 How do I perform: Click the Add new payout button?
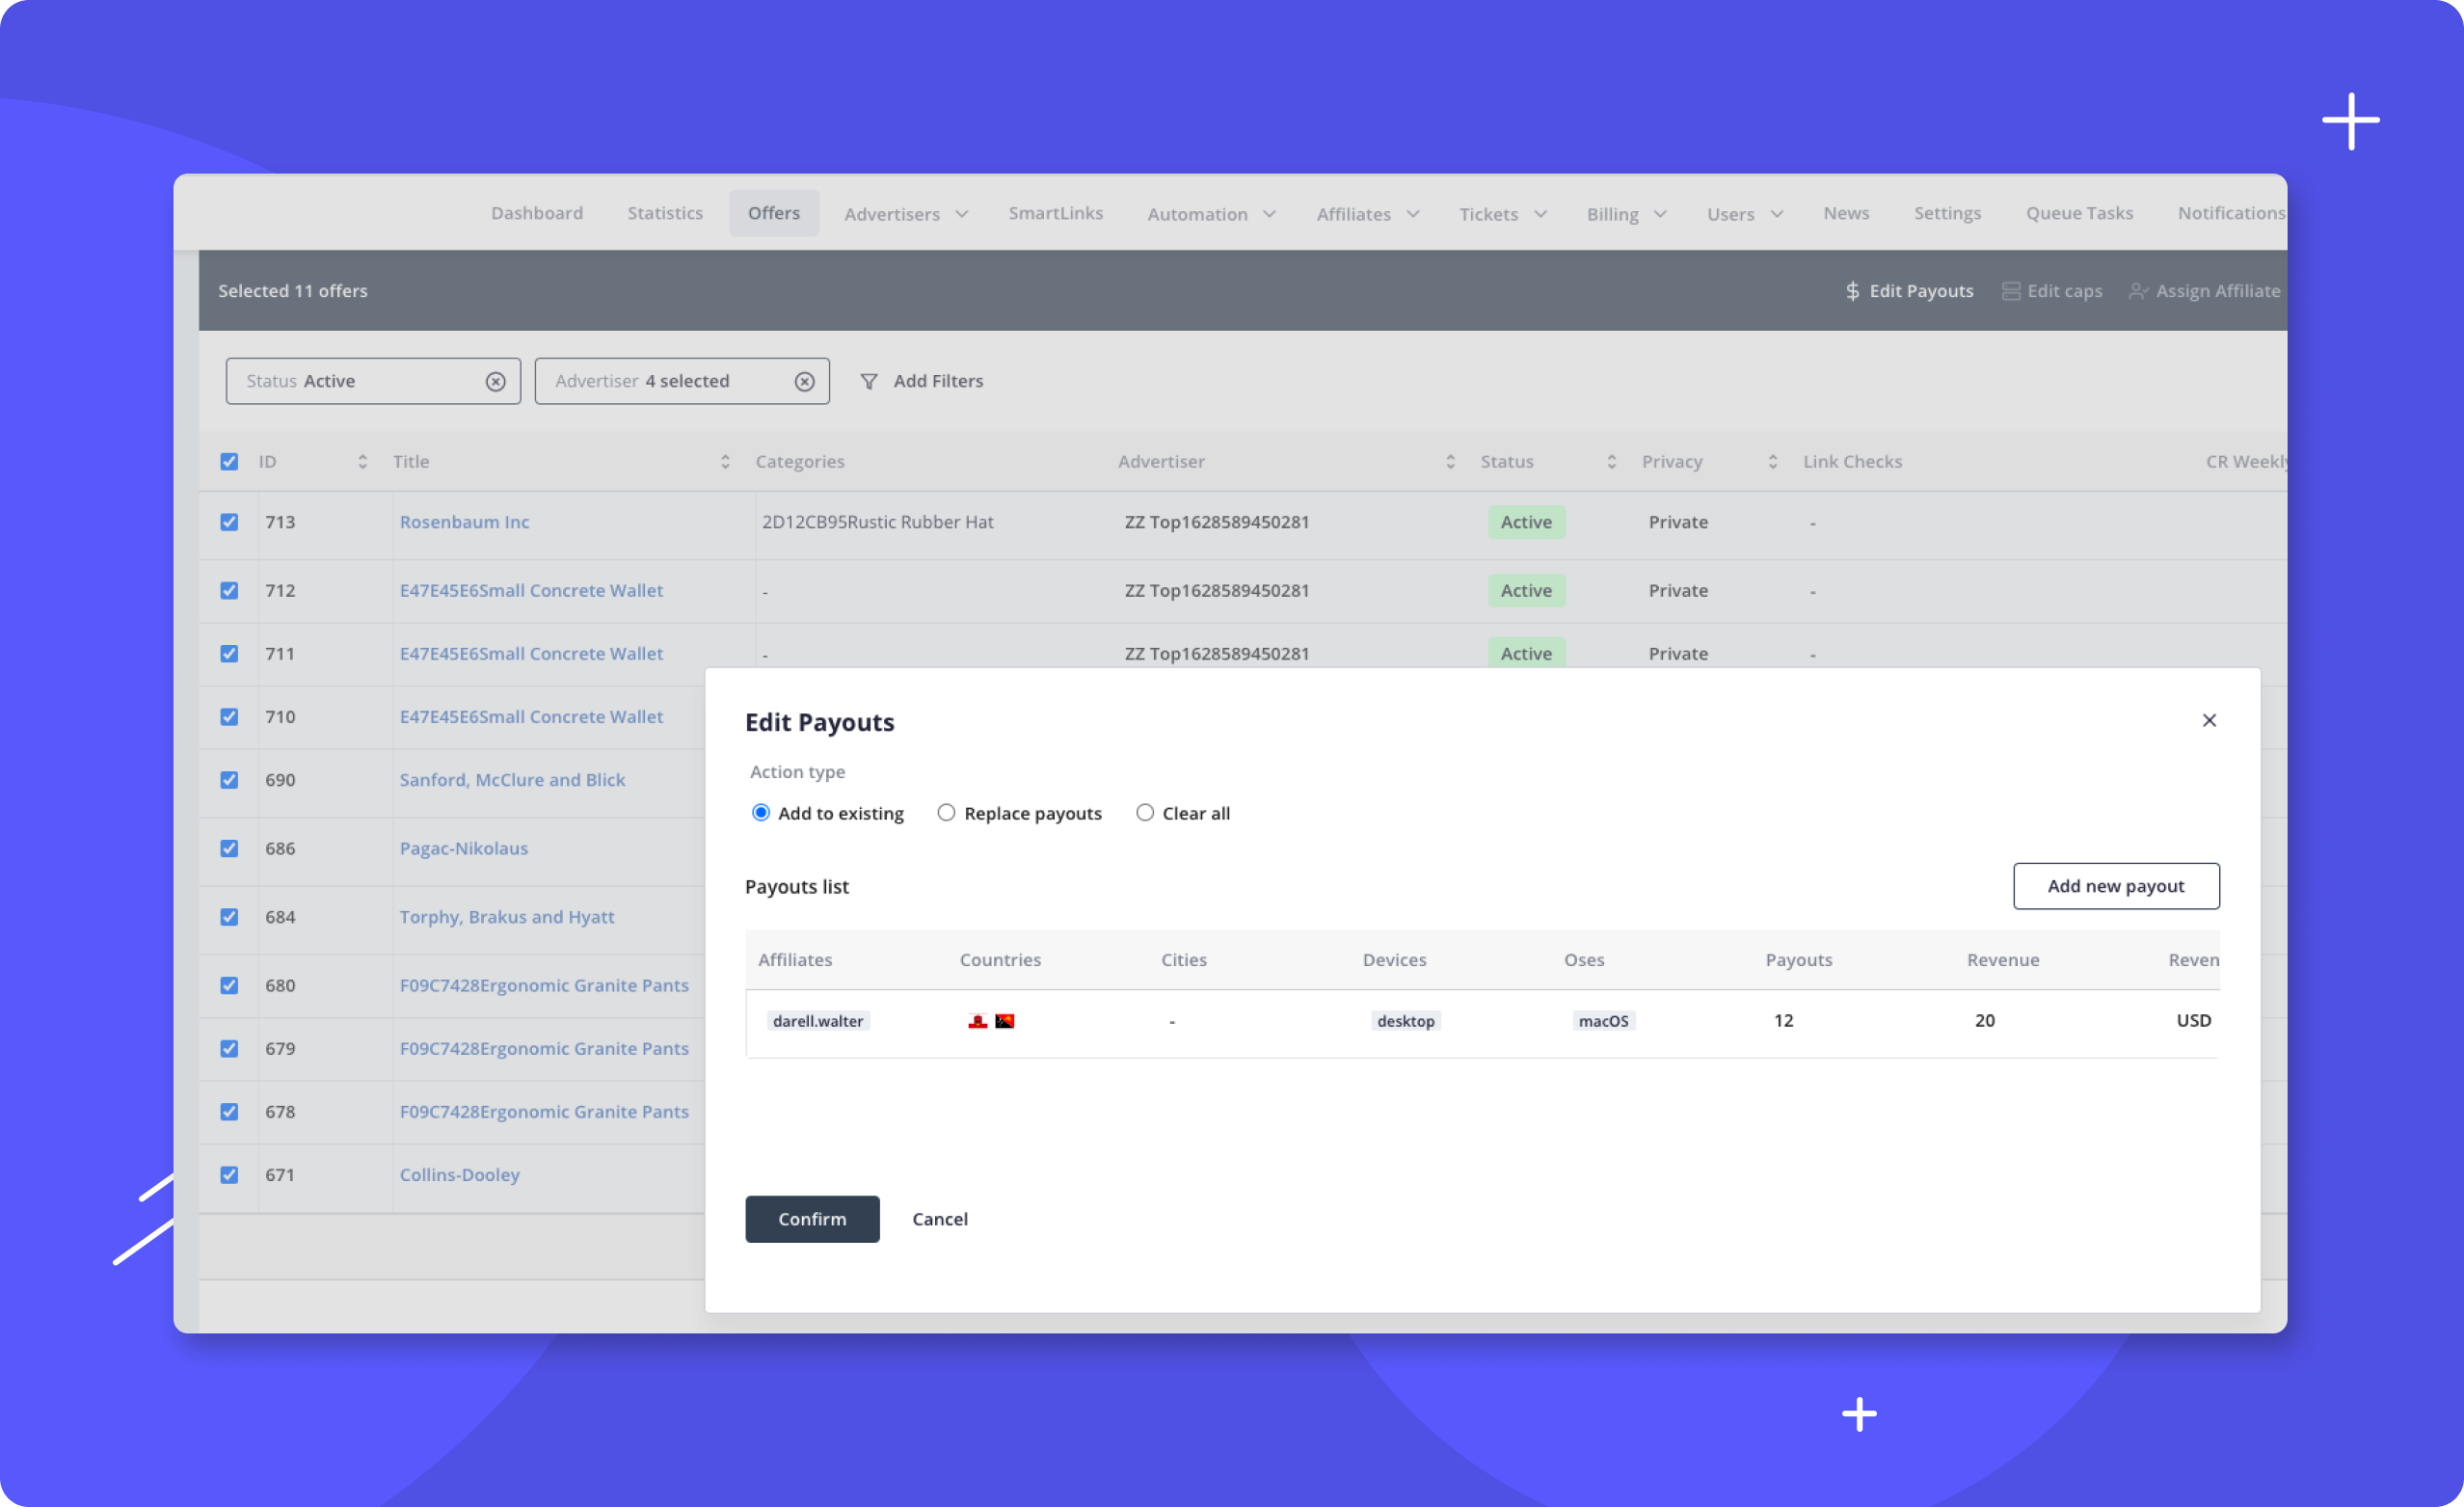point(2116,885)
